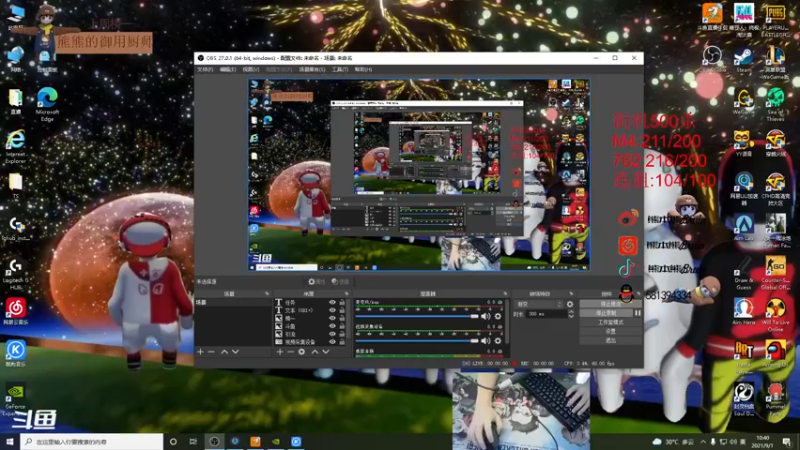
Task: Enable 工作室模式 studio mode
Action: (x=610, y=322)
